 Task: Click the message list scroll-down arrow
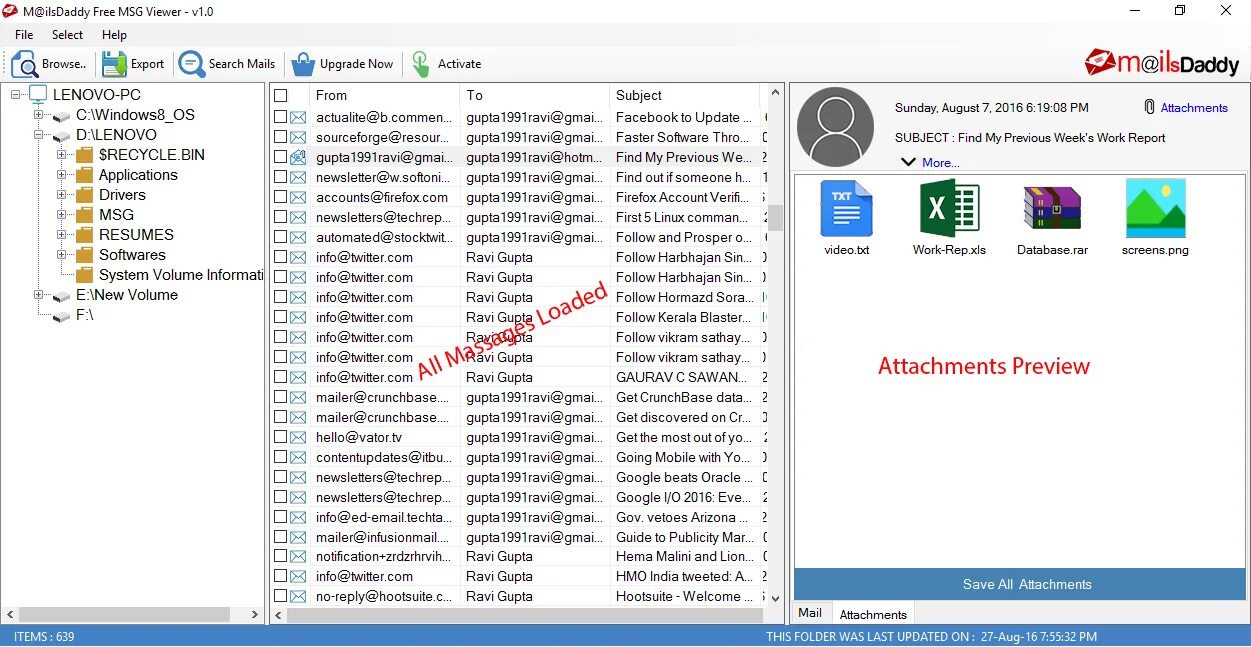point(775,597)
